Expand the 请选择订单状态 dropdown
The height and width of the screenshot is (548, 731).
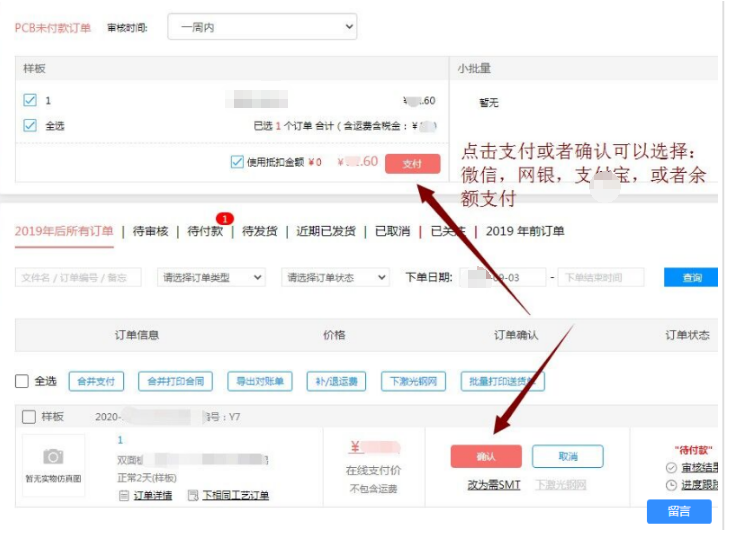click(x=336, y=278)
